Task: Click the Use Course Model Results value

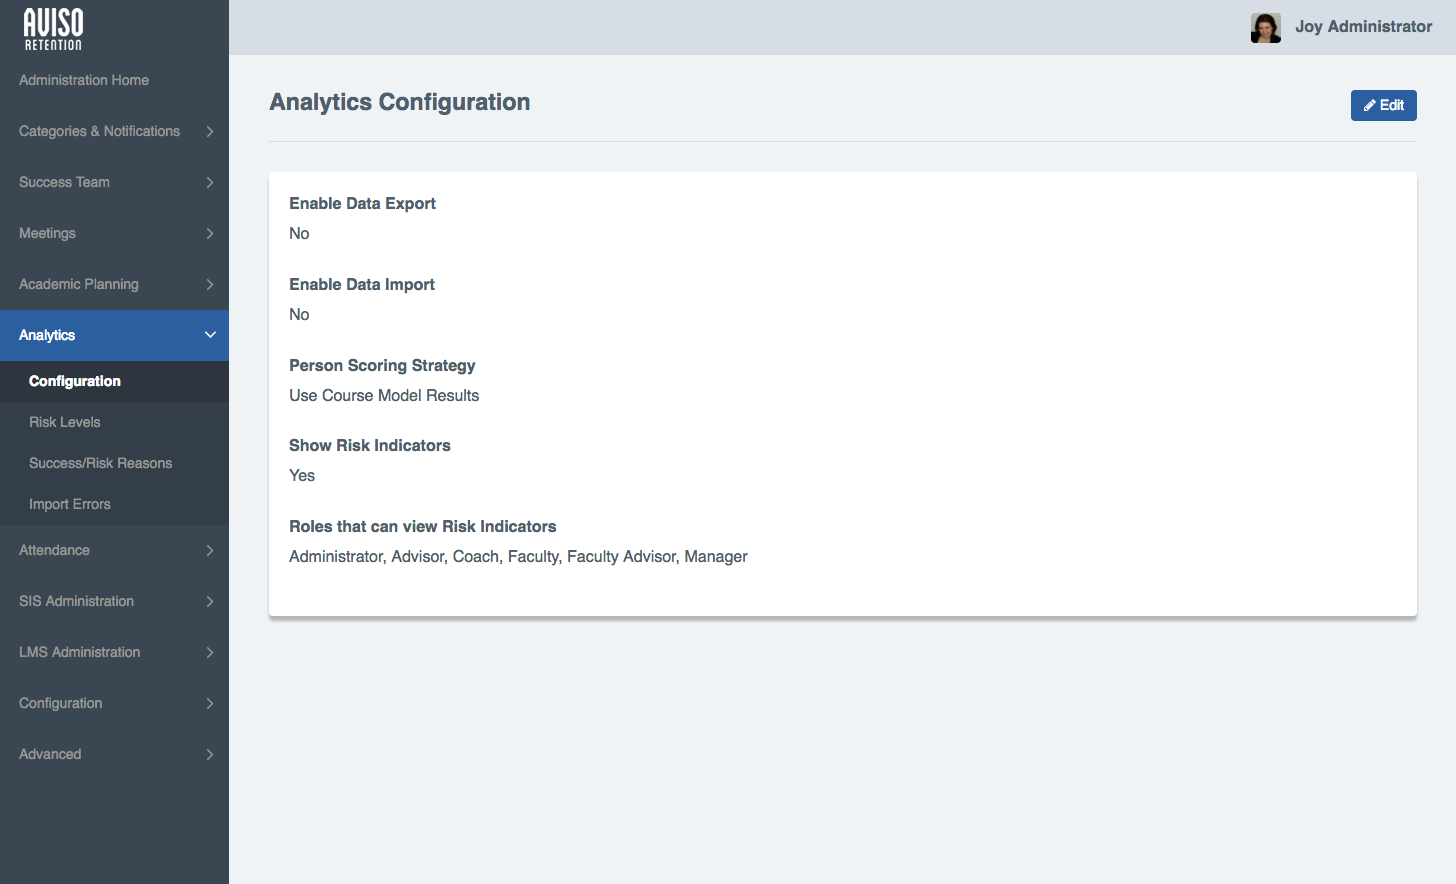Action: 384,395
